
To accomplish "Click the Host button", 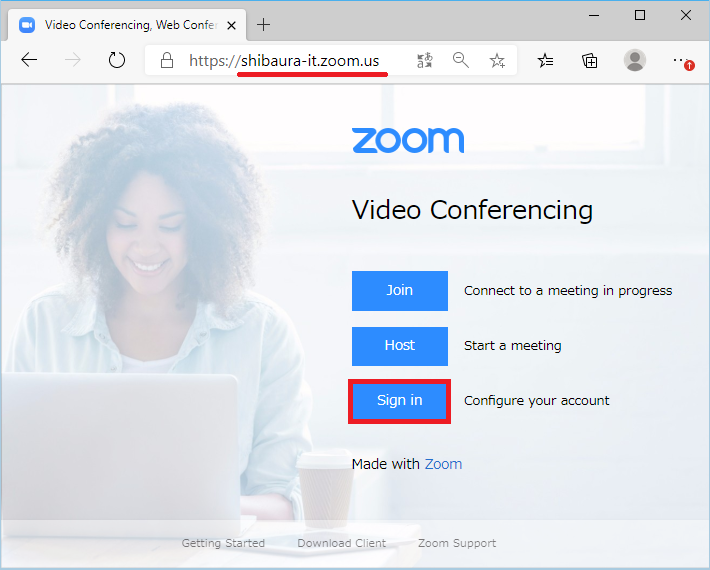I will [x=400, y=346].
